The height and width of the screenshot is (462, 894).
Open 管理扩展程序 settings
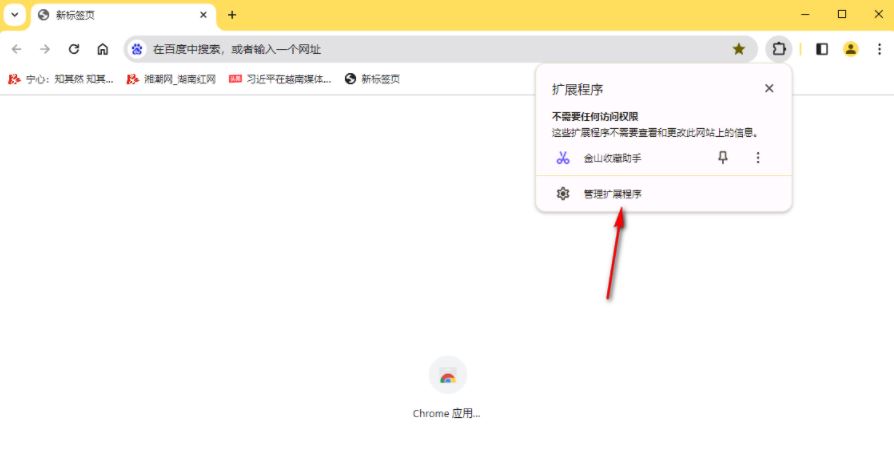coord(664,194)
